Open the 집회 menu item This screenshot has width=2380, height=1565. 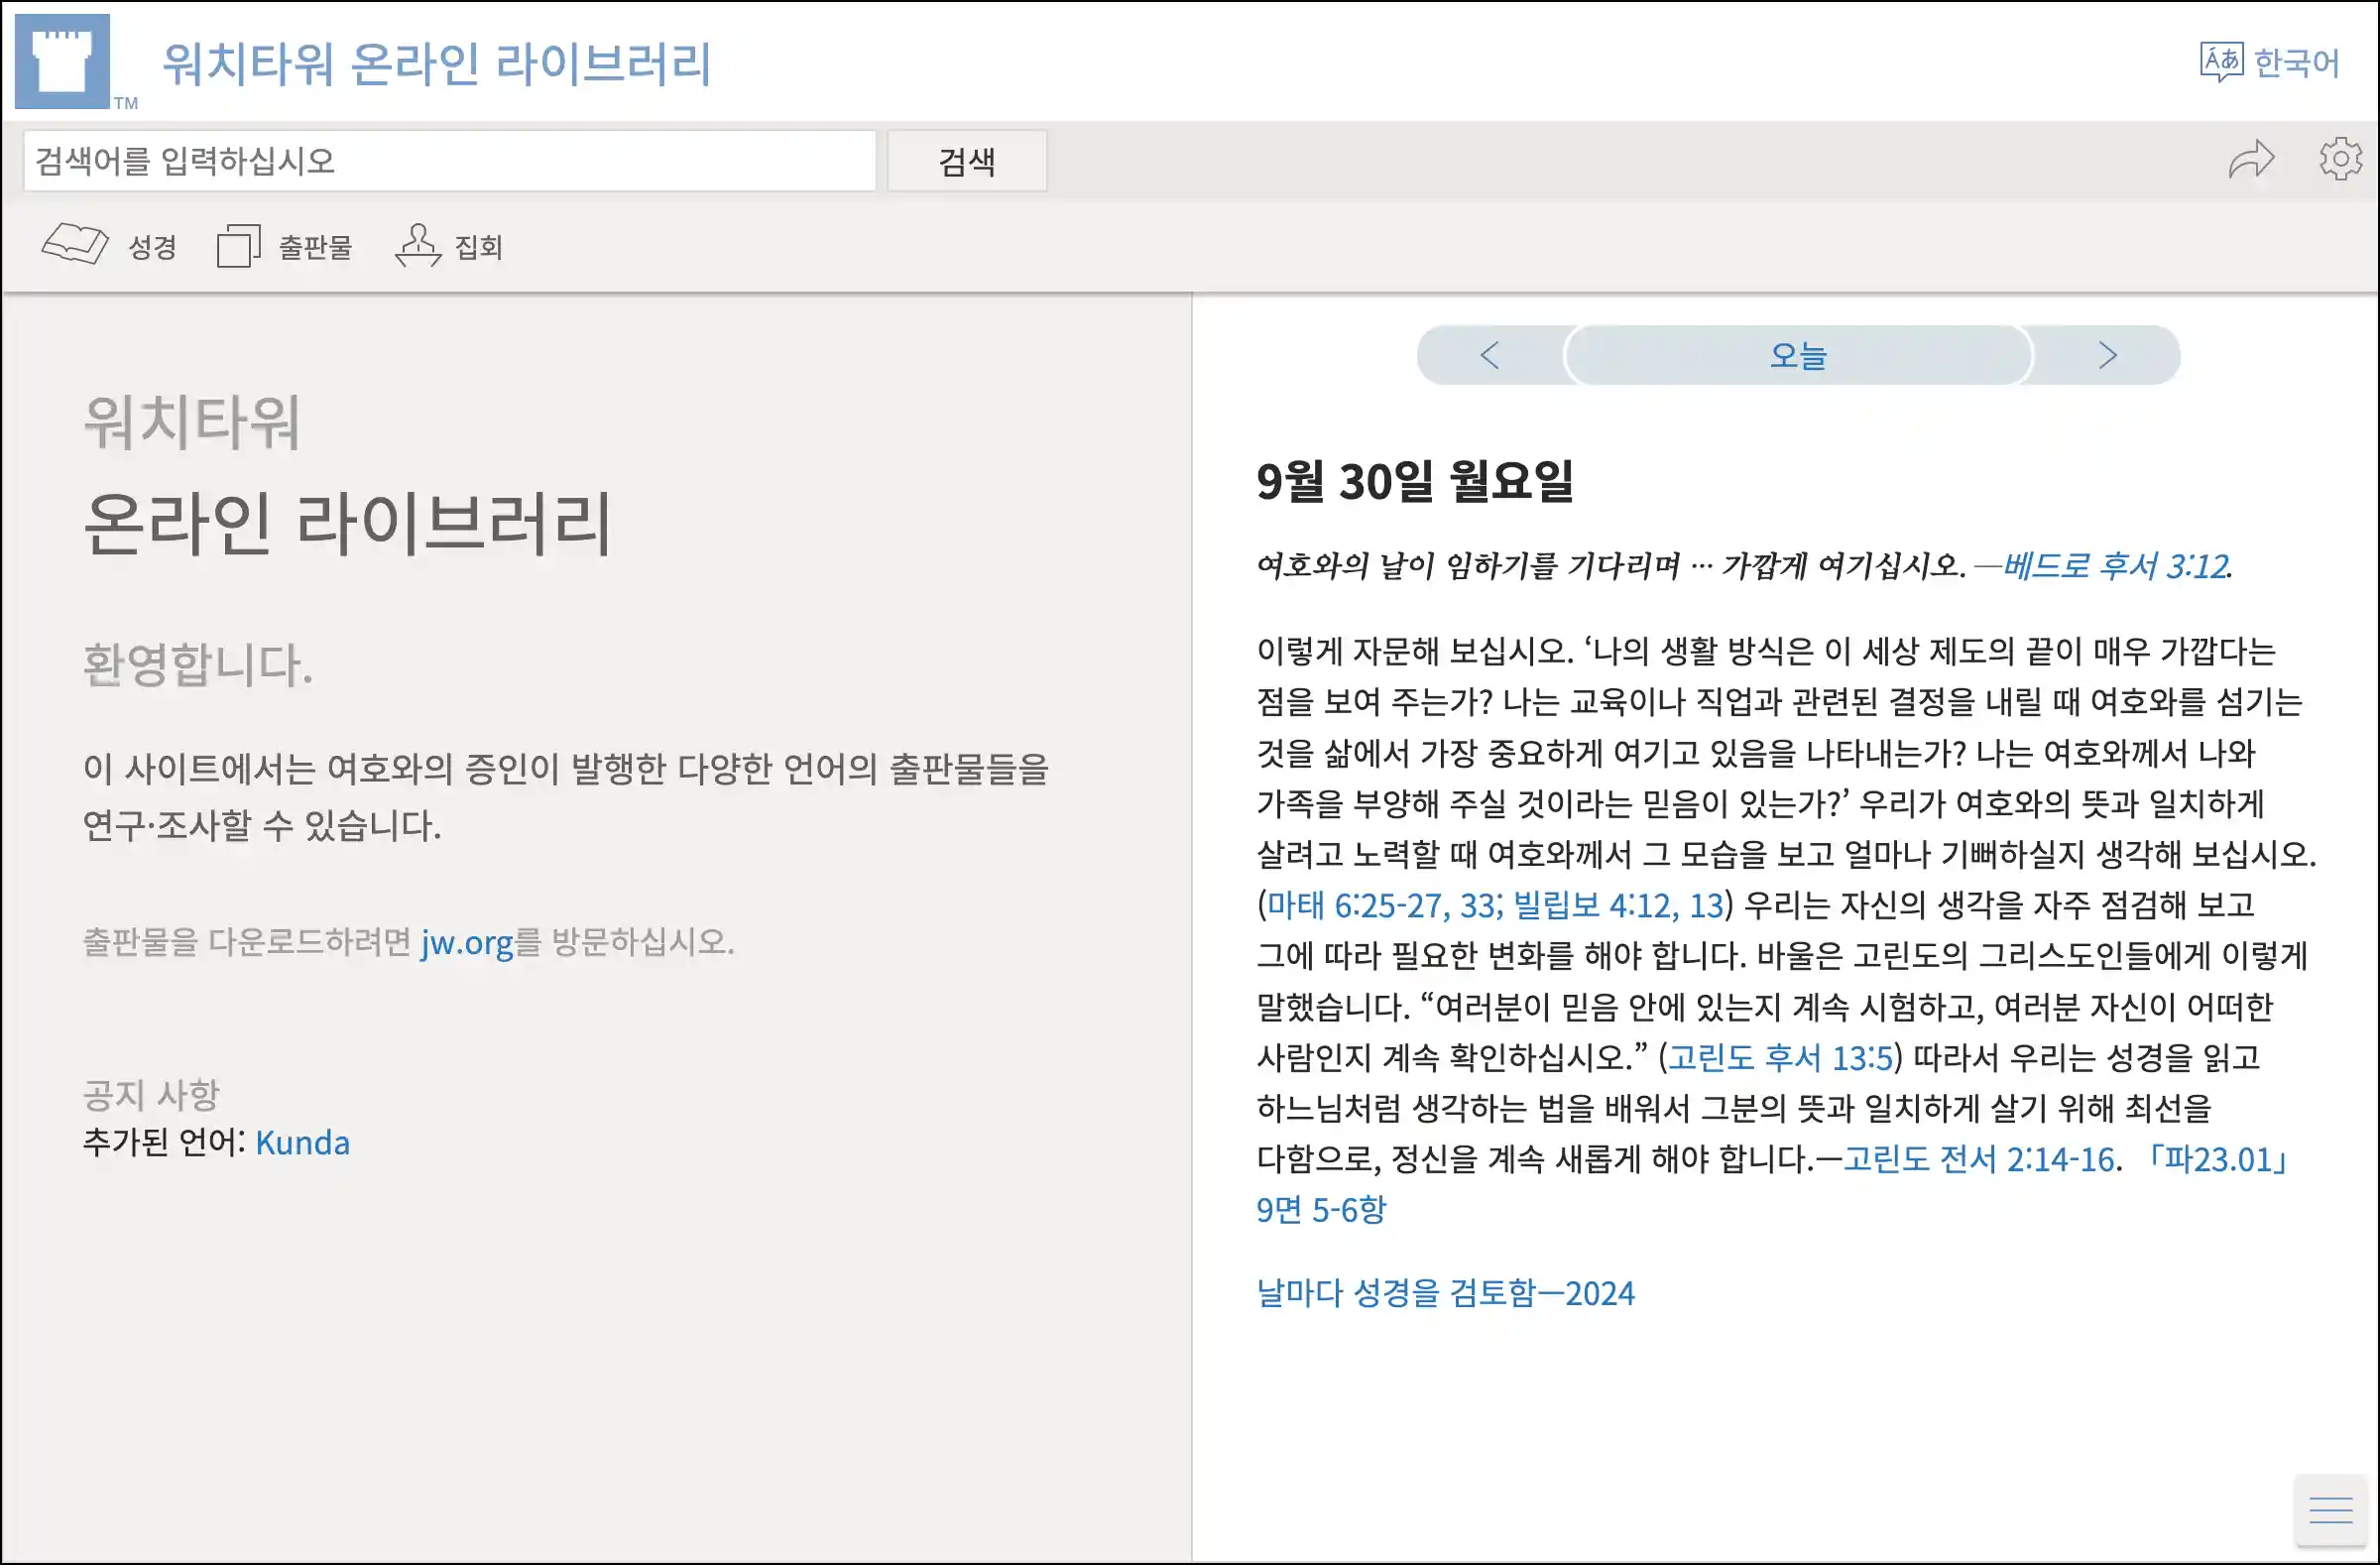(x=478, y=247)
